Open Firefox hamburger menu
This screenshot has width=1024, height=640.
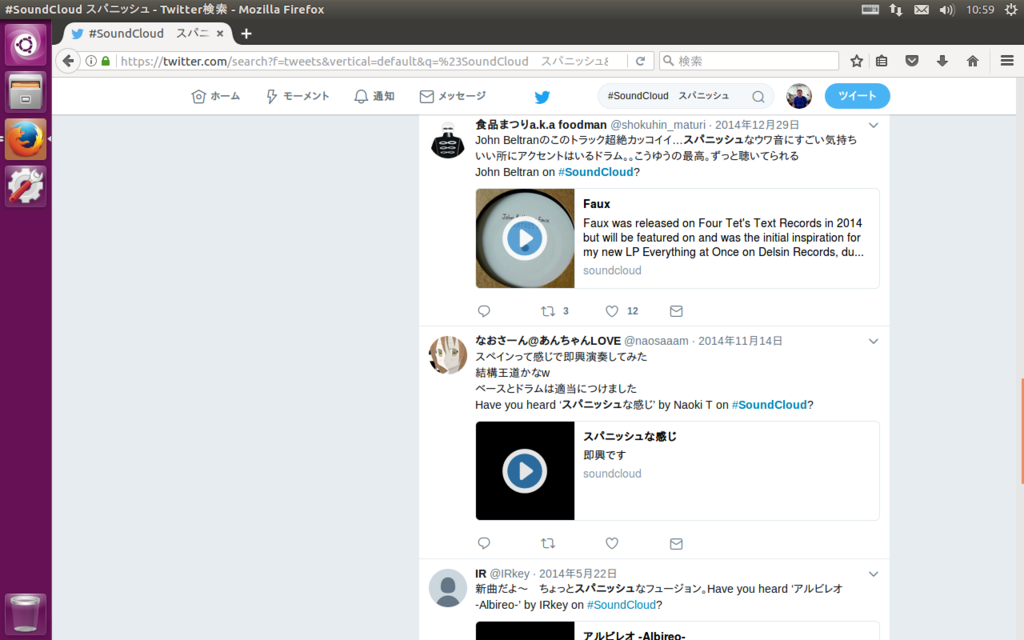(x=1006, y=61)
